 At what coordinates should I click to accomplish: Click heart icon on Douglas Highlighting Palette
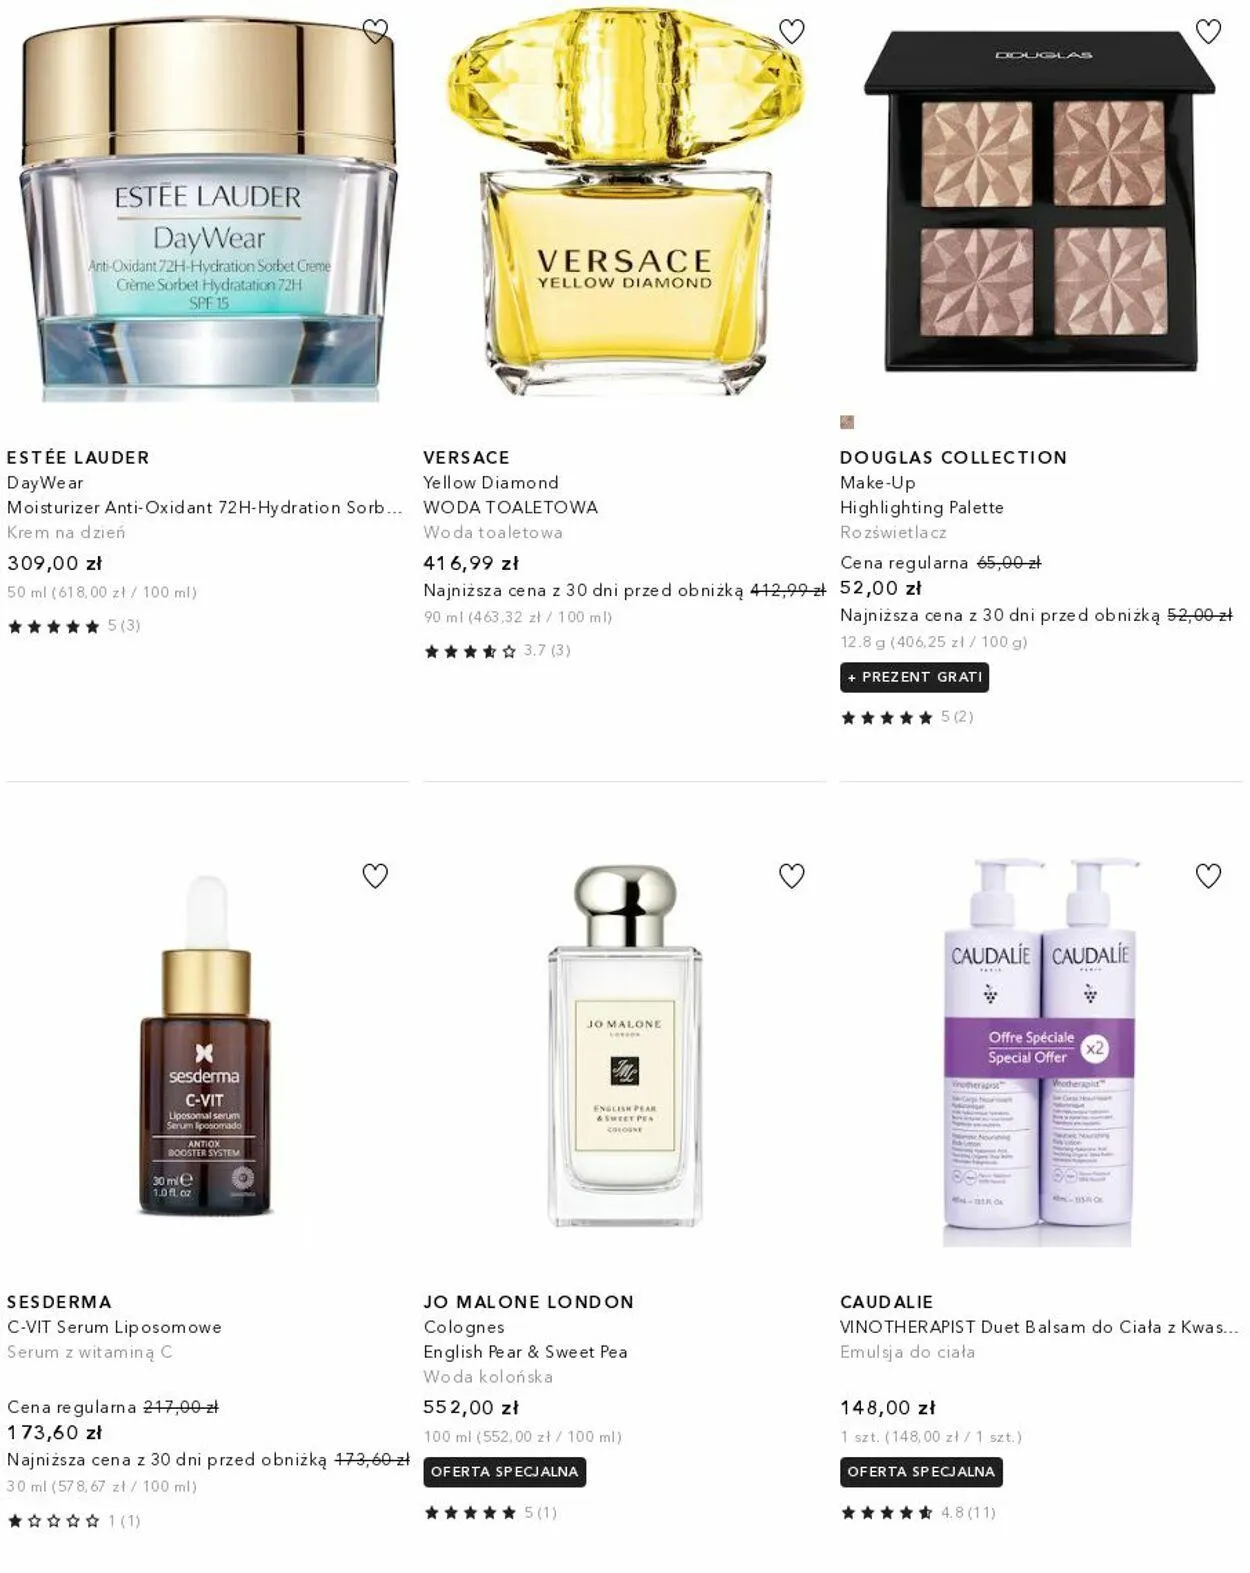[x=1208, y=32]
